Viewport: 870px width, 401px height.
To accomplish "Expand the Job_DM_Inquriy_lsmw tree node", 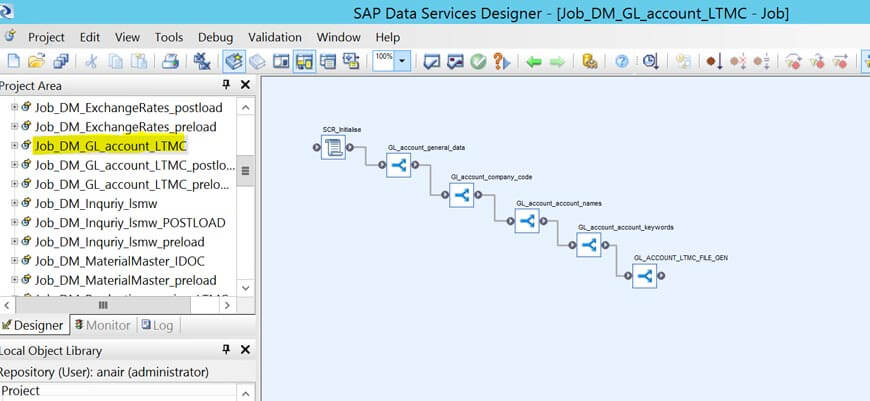I will pyautogui.click(x=14, y=204).
